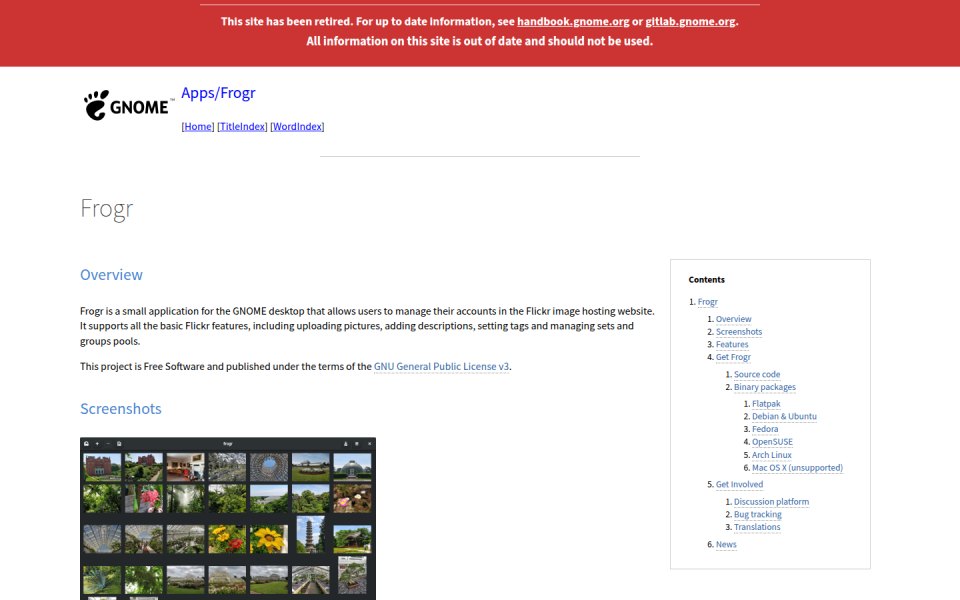Jump to Overview in the contents
The image size is (960, 600).
[733, 319]
